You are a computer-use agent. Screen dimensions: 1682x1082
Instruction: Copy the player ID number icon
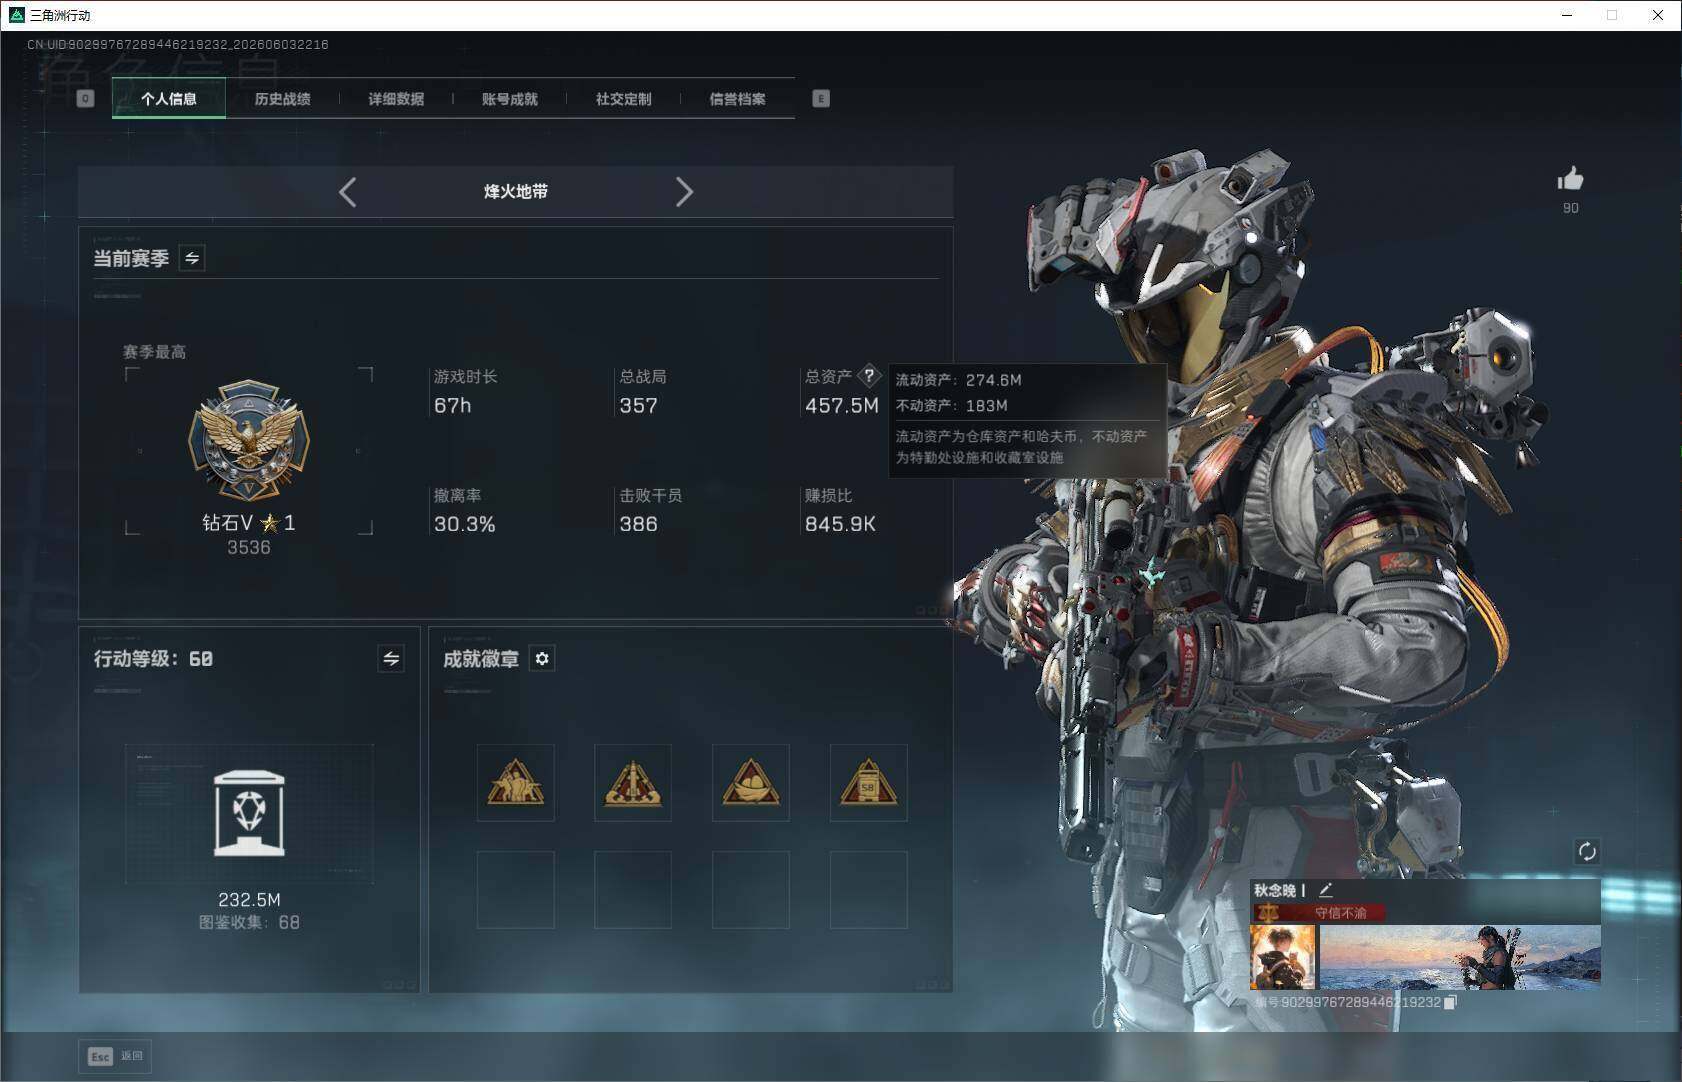(x=1450, y=1002)
